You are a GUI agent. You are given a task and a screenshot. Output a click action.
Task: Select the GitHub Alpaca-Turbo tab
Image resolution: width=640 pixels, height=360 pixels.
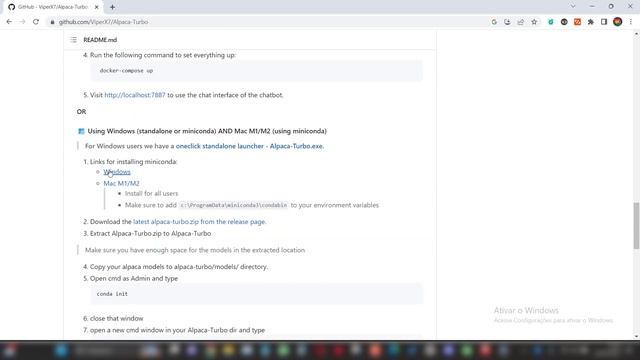coord(52,7)
